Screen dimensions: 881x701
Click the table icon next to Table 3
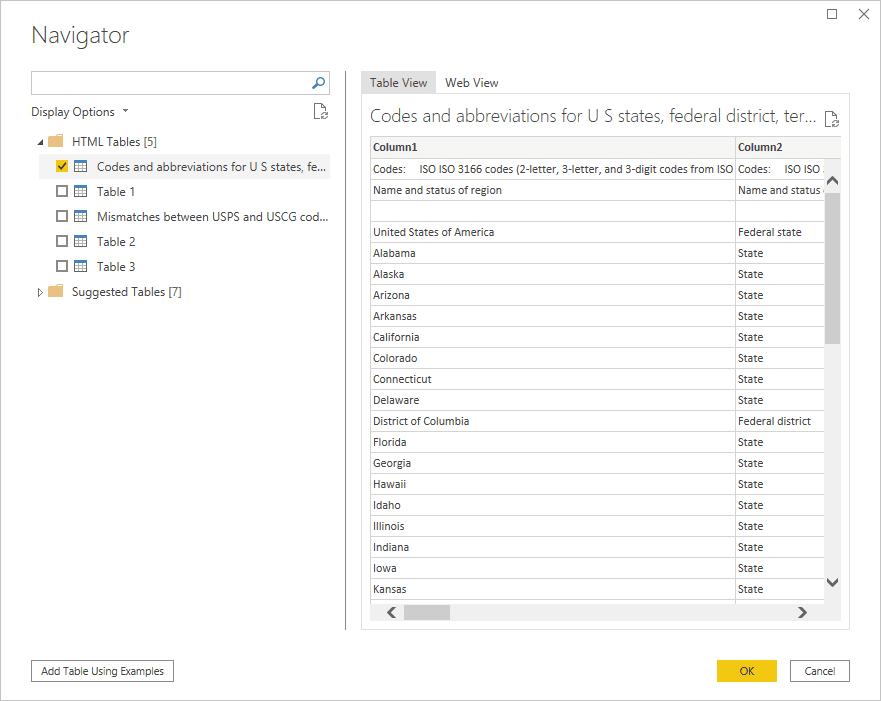pyautogui.click(x=81, y=267)
